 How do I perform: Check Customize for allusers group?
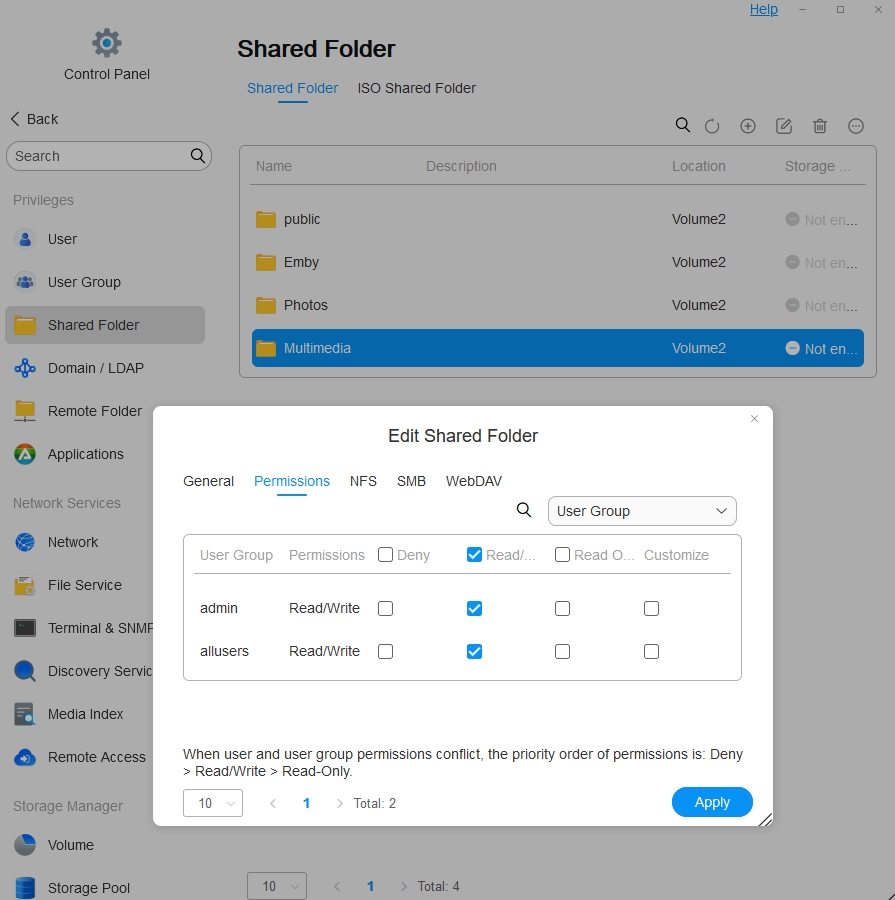tap(651, 651)
